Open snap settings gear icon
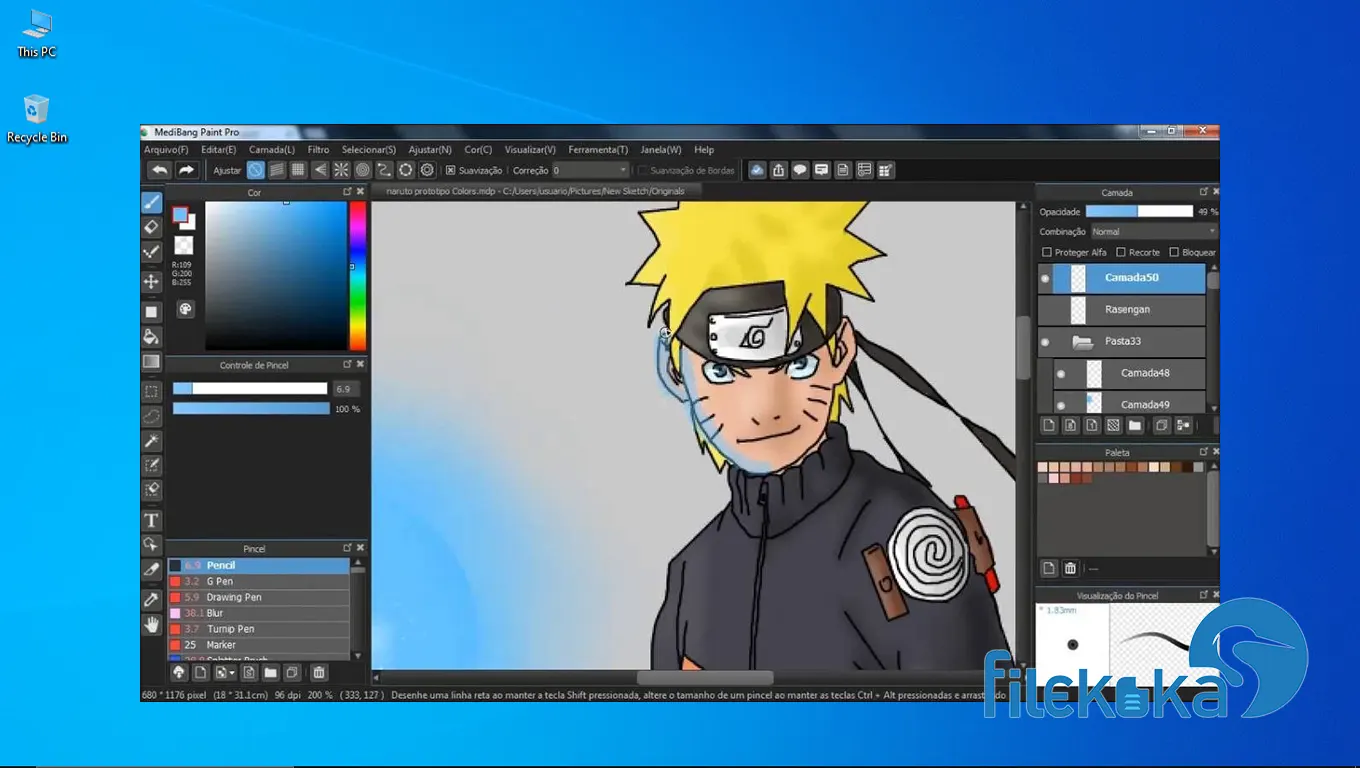This screenshot has height=768, width=1360. 427,170
